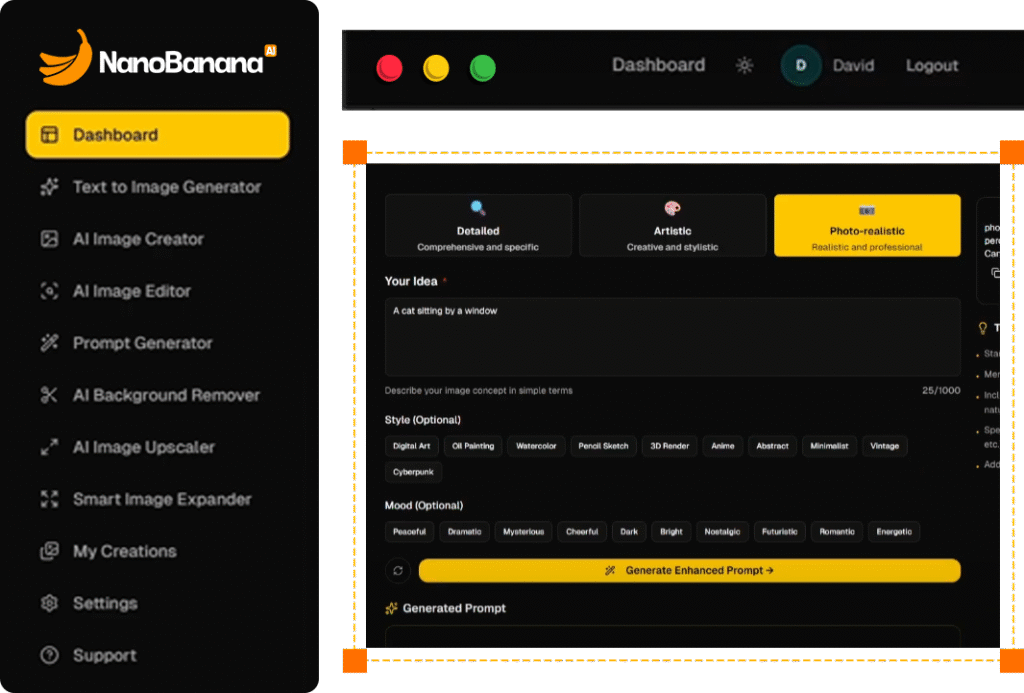Image resolution: width=1024 pixels, height=693 pixels.
Task: Open Text to Image Generator sparkle icon
Action: pyautogui.click(x=48, y=187)
